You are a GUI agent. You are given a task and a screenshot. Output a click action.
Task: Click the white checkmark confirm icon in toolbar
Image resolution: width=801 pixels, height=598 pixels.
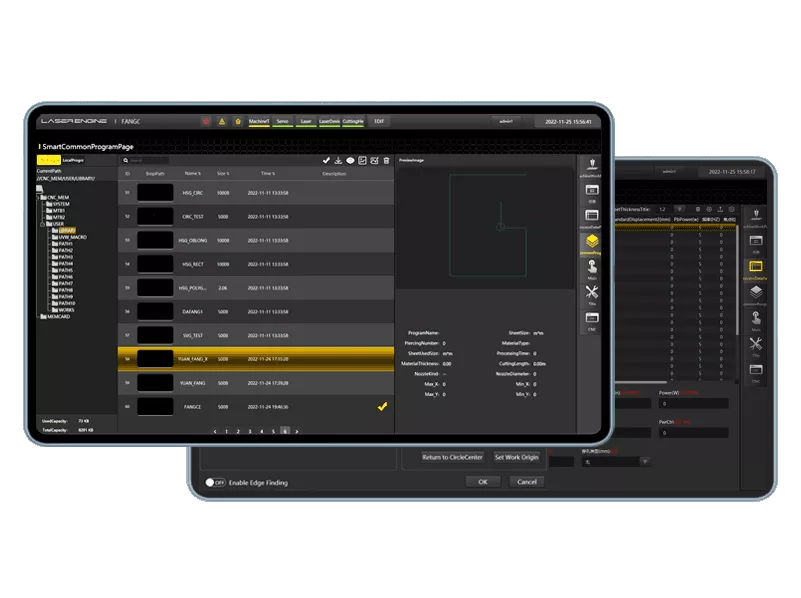tap(326, 160)
